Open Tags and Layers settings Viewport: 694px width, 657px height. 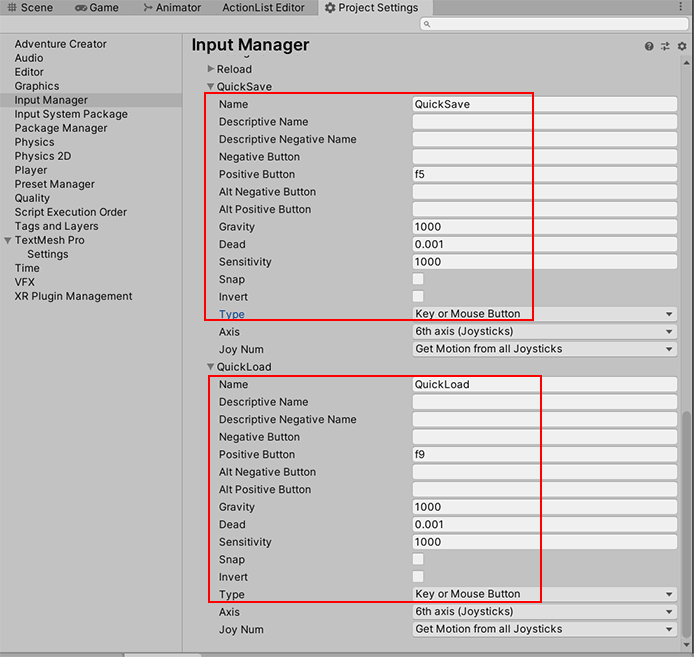[x=56, y=226]
